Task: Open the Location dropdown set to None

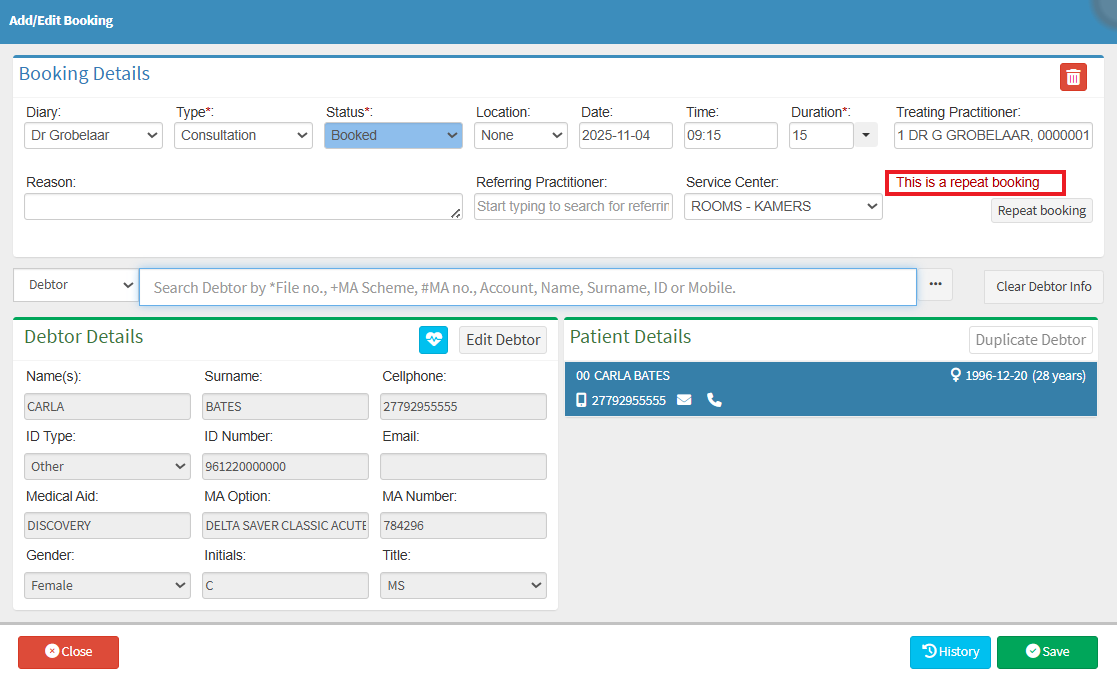Action: coord(521,136)
